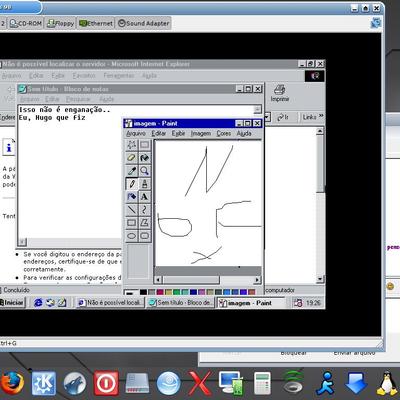The image size is (400, 400).
Task: Launch Firefox from the dock
Action: [x=12, y=383]
